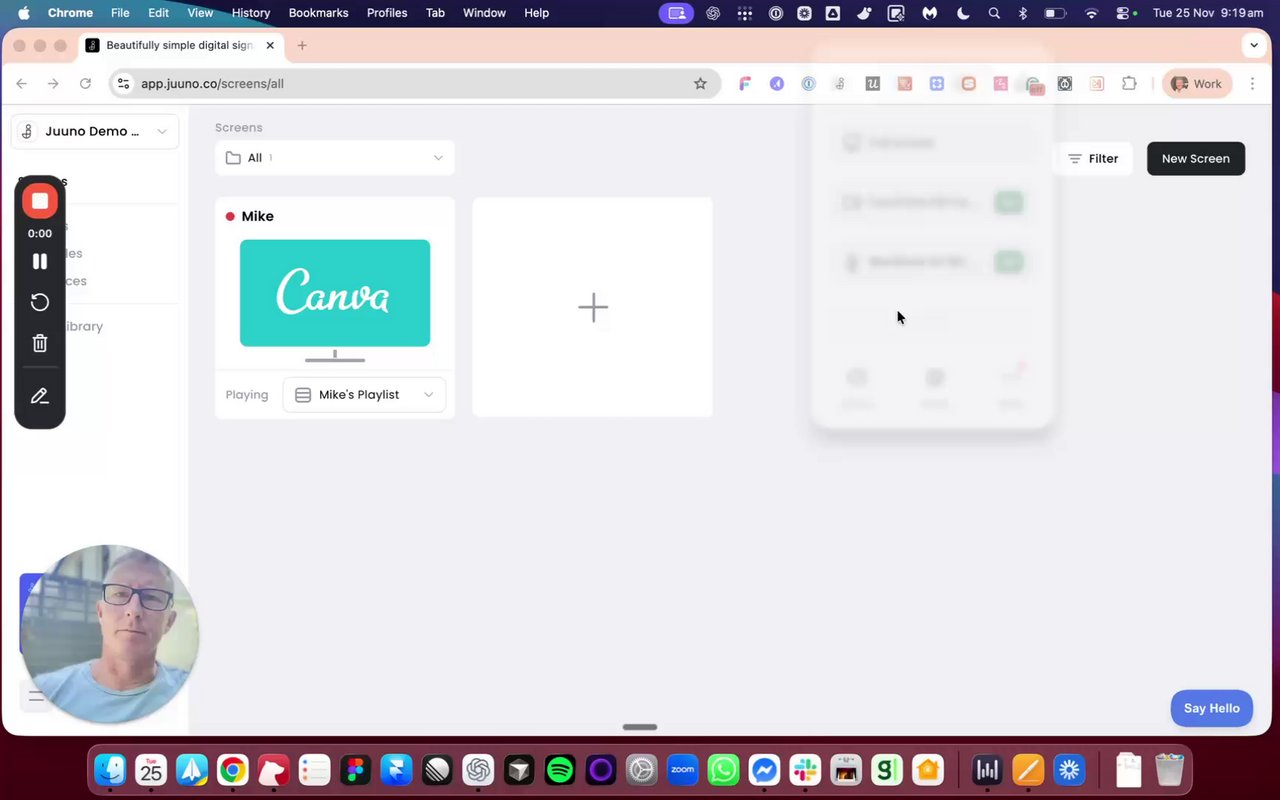The image size is (1280, 800).
Task: Open the Chrome Extensions puzzle icon
Action: tap(1129, 84)
